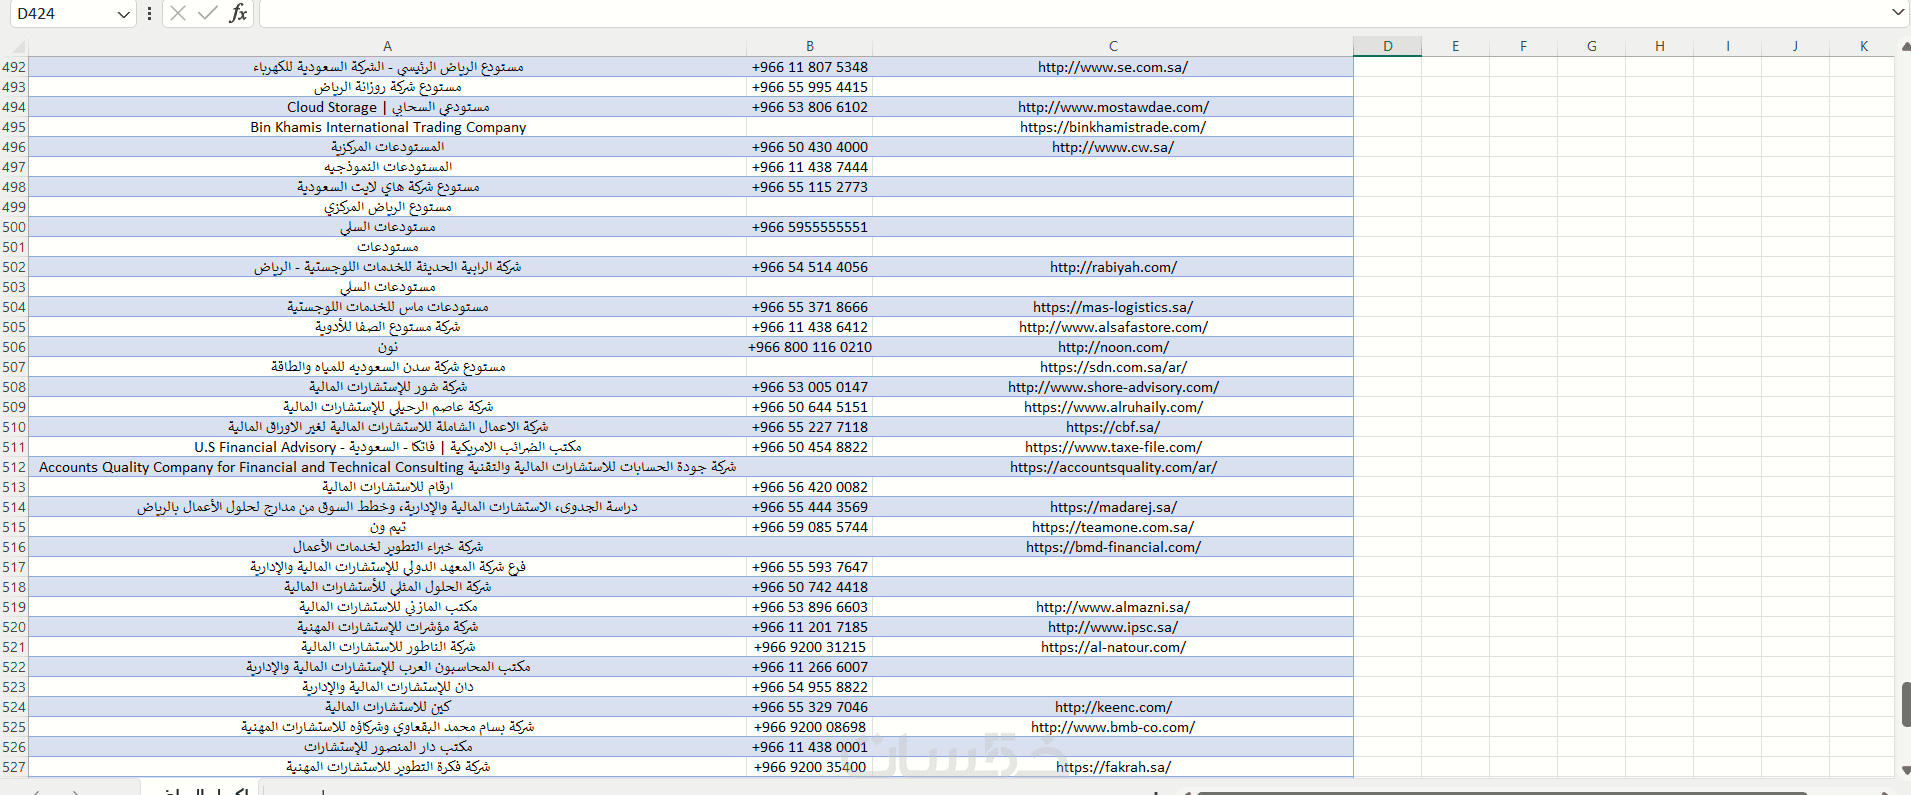Open link http://www.bmb-co.com/

click(x=1113, y=727)
